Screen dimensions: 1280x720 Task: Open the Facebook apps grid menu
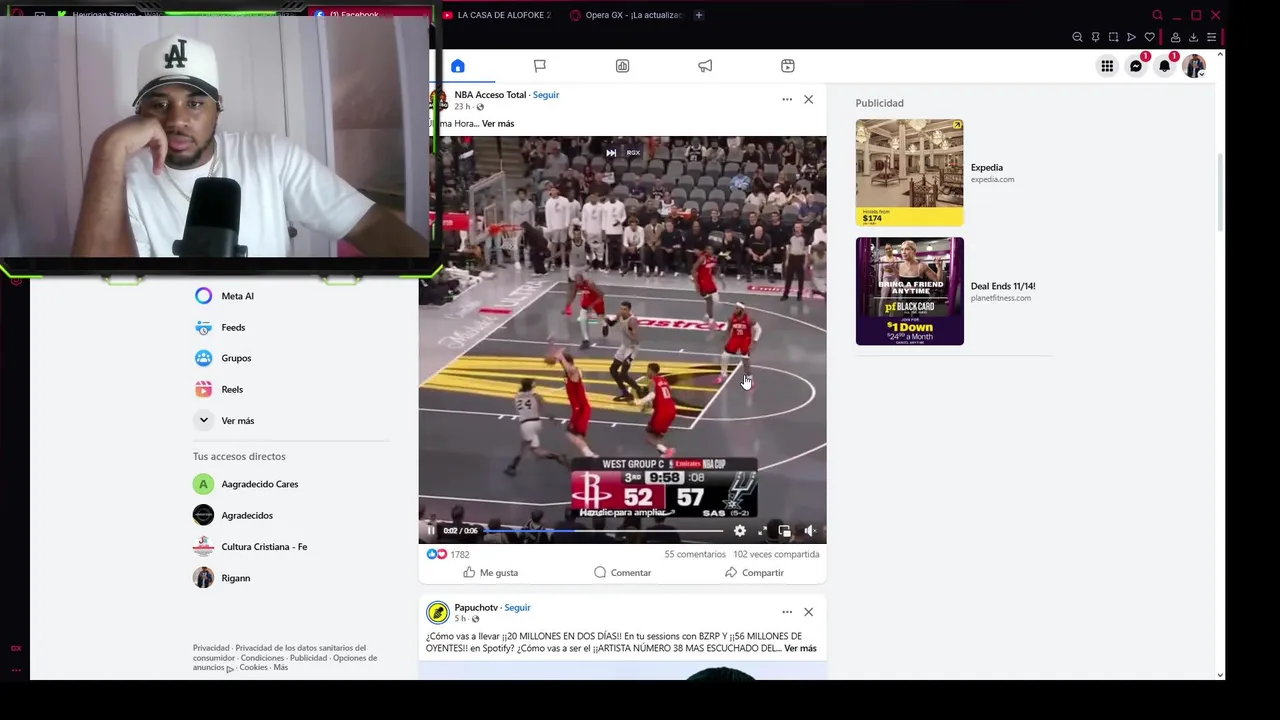[1107, 66]
